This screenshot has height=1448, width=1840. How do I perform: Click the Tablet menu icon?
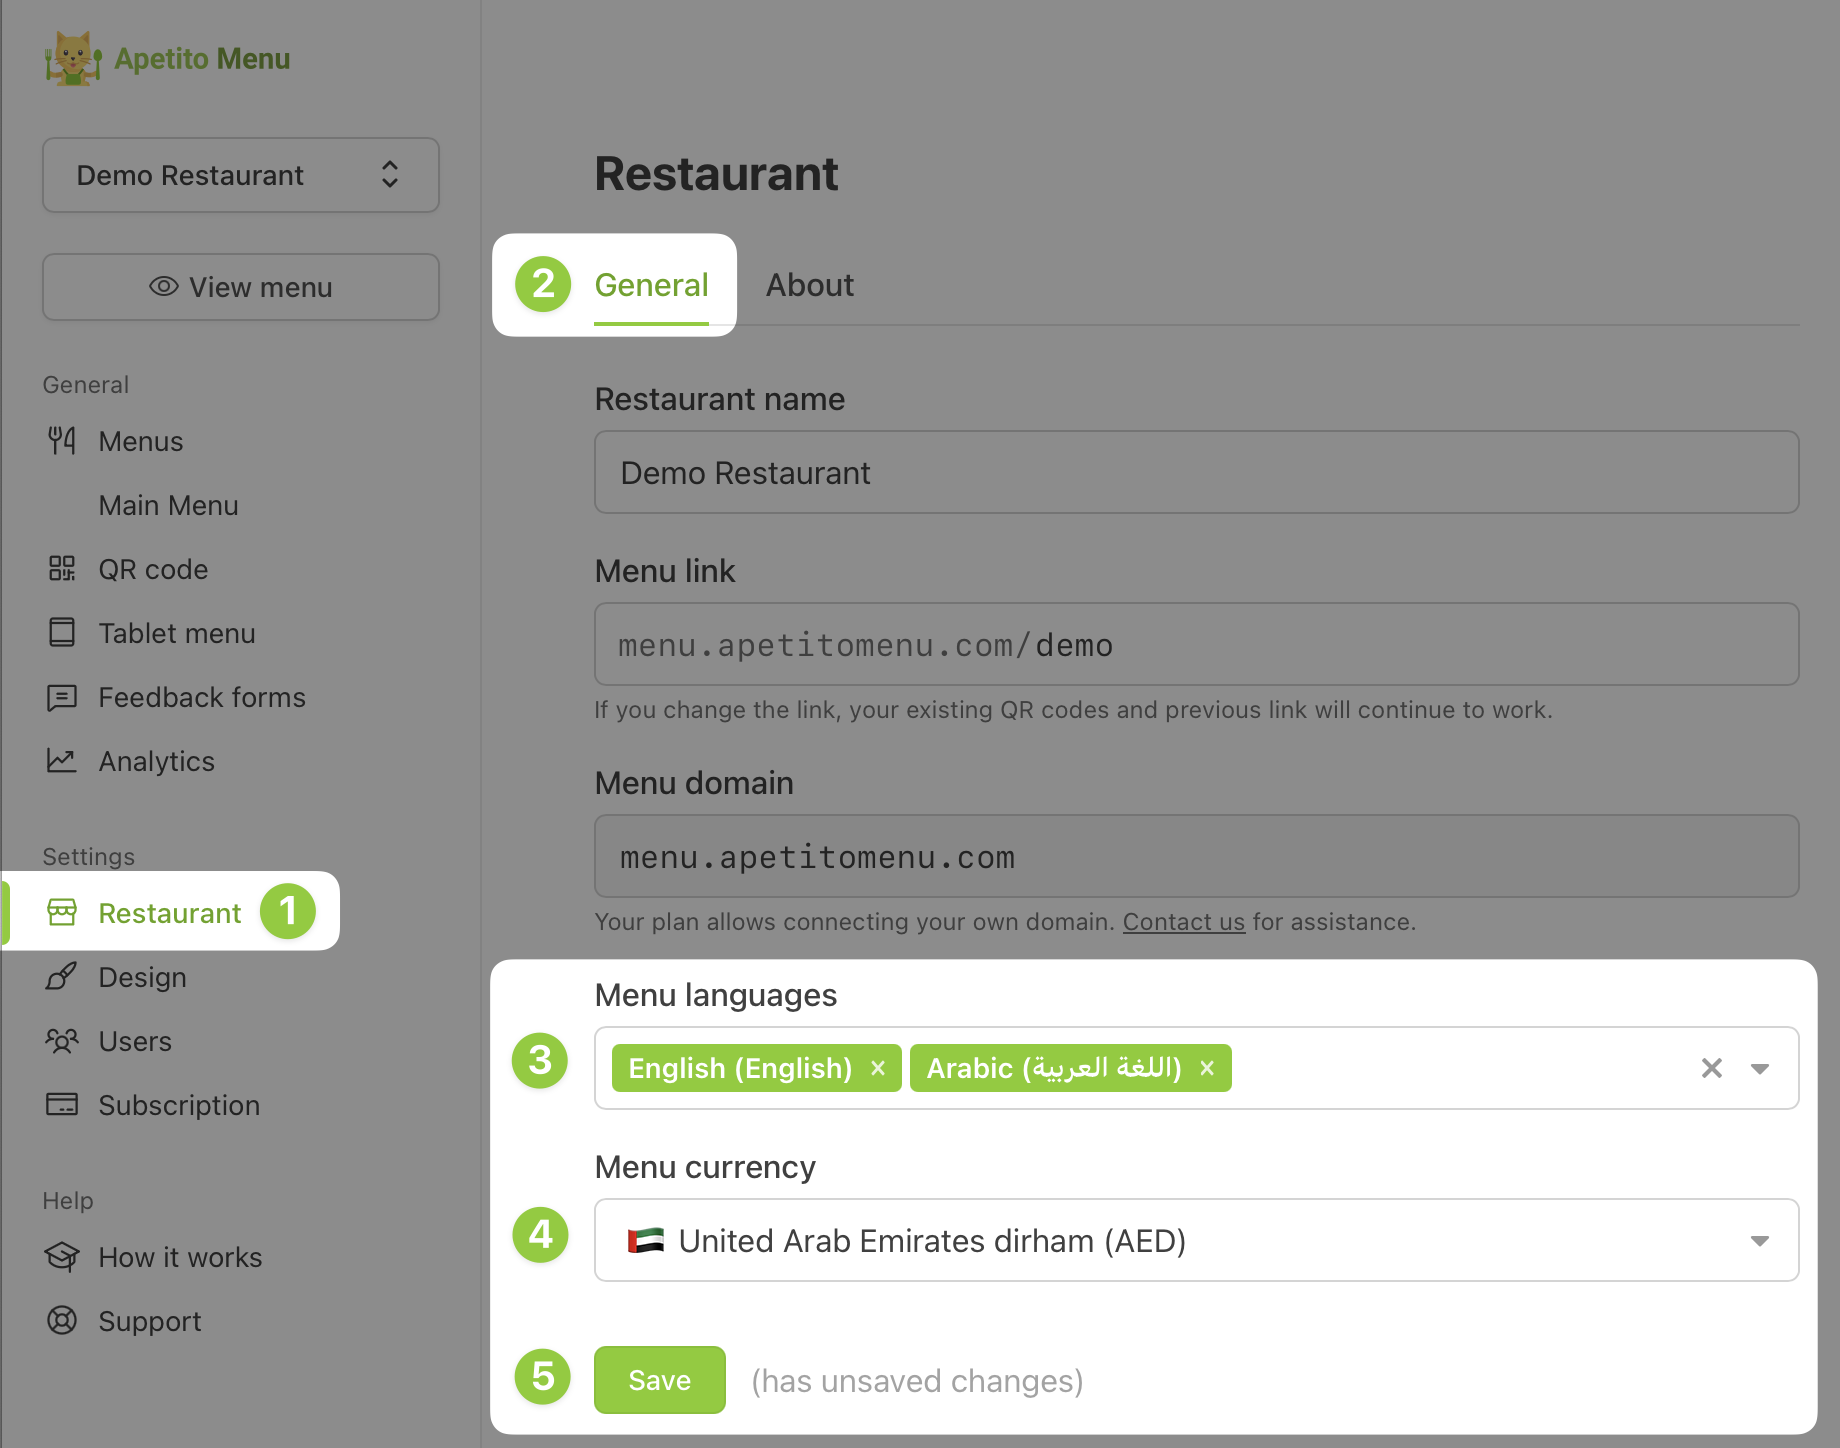pyautogui.click(x=62, y=633)
